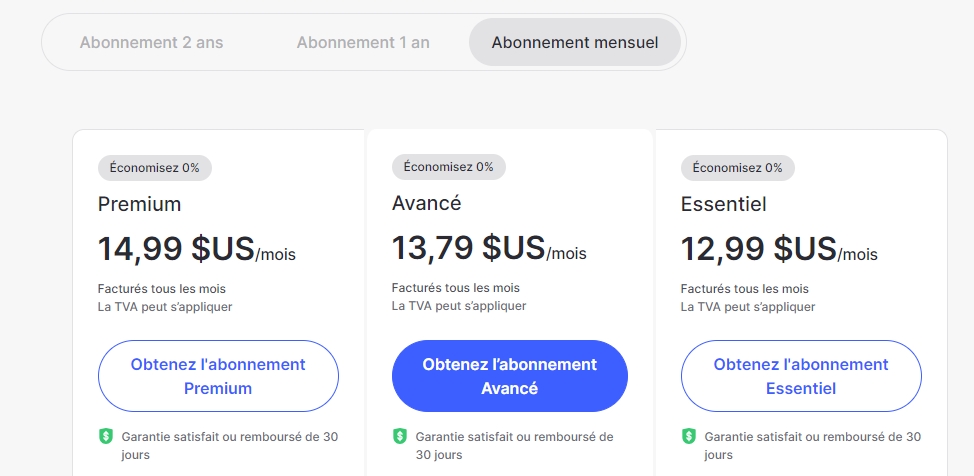Switch to the Abonnement 2 ans tab

(x=152, y=42)
